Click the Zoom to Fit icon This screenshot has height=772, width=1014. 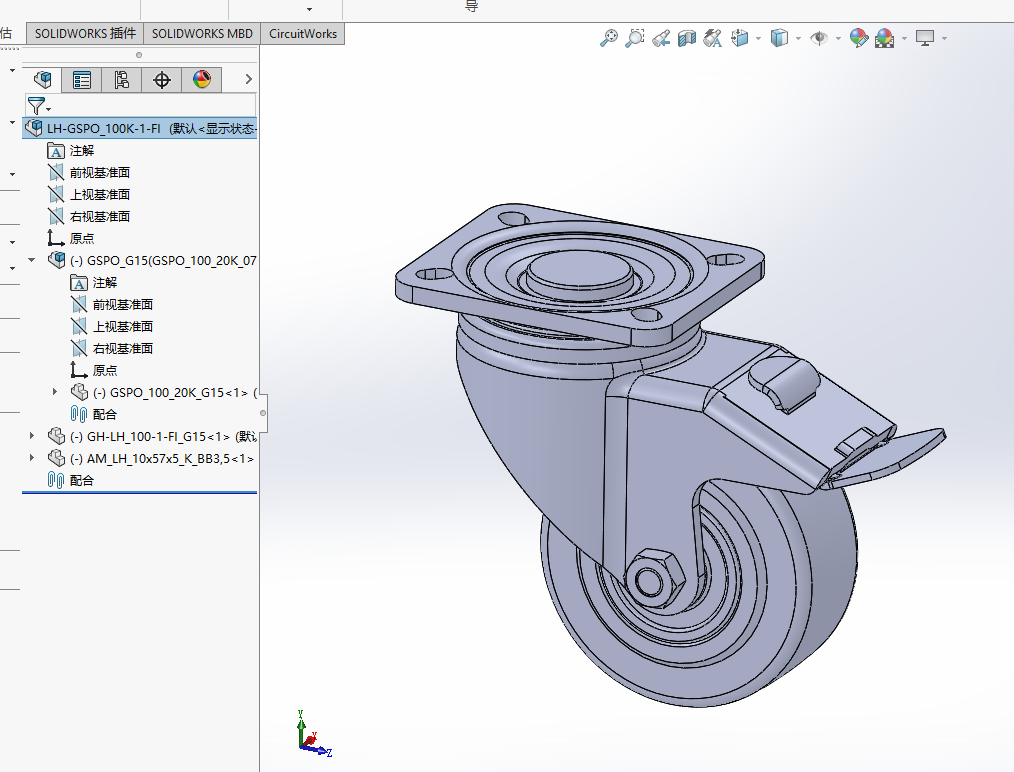click(x=608, y=38)
